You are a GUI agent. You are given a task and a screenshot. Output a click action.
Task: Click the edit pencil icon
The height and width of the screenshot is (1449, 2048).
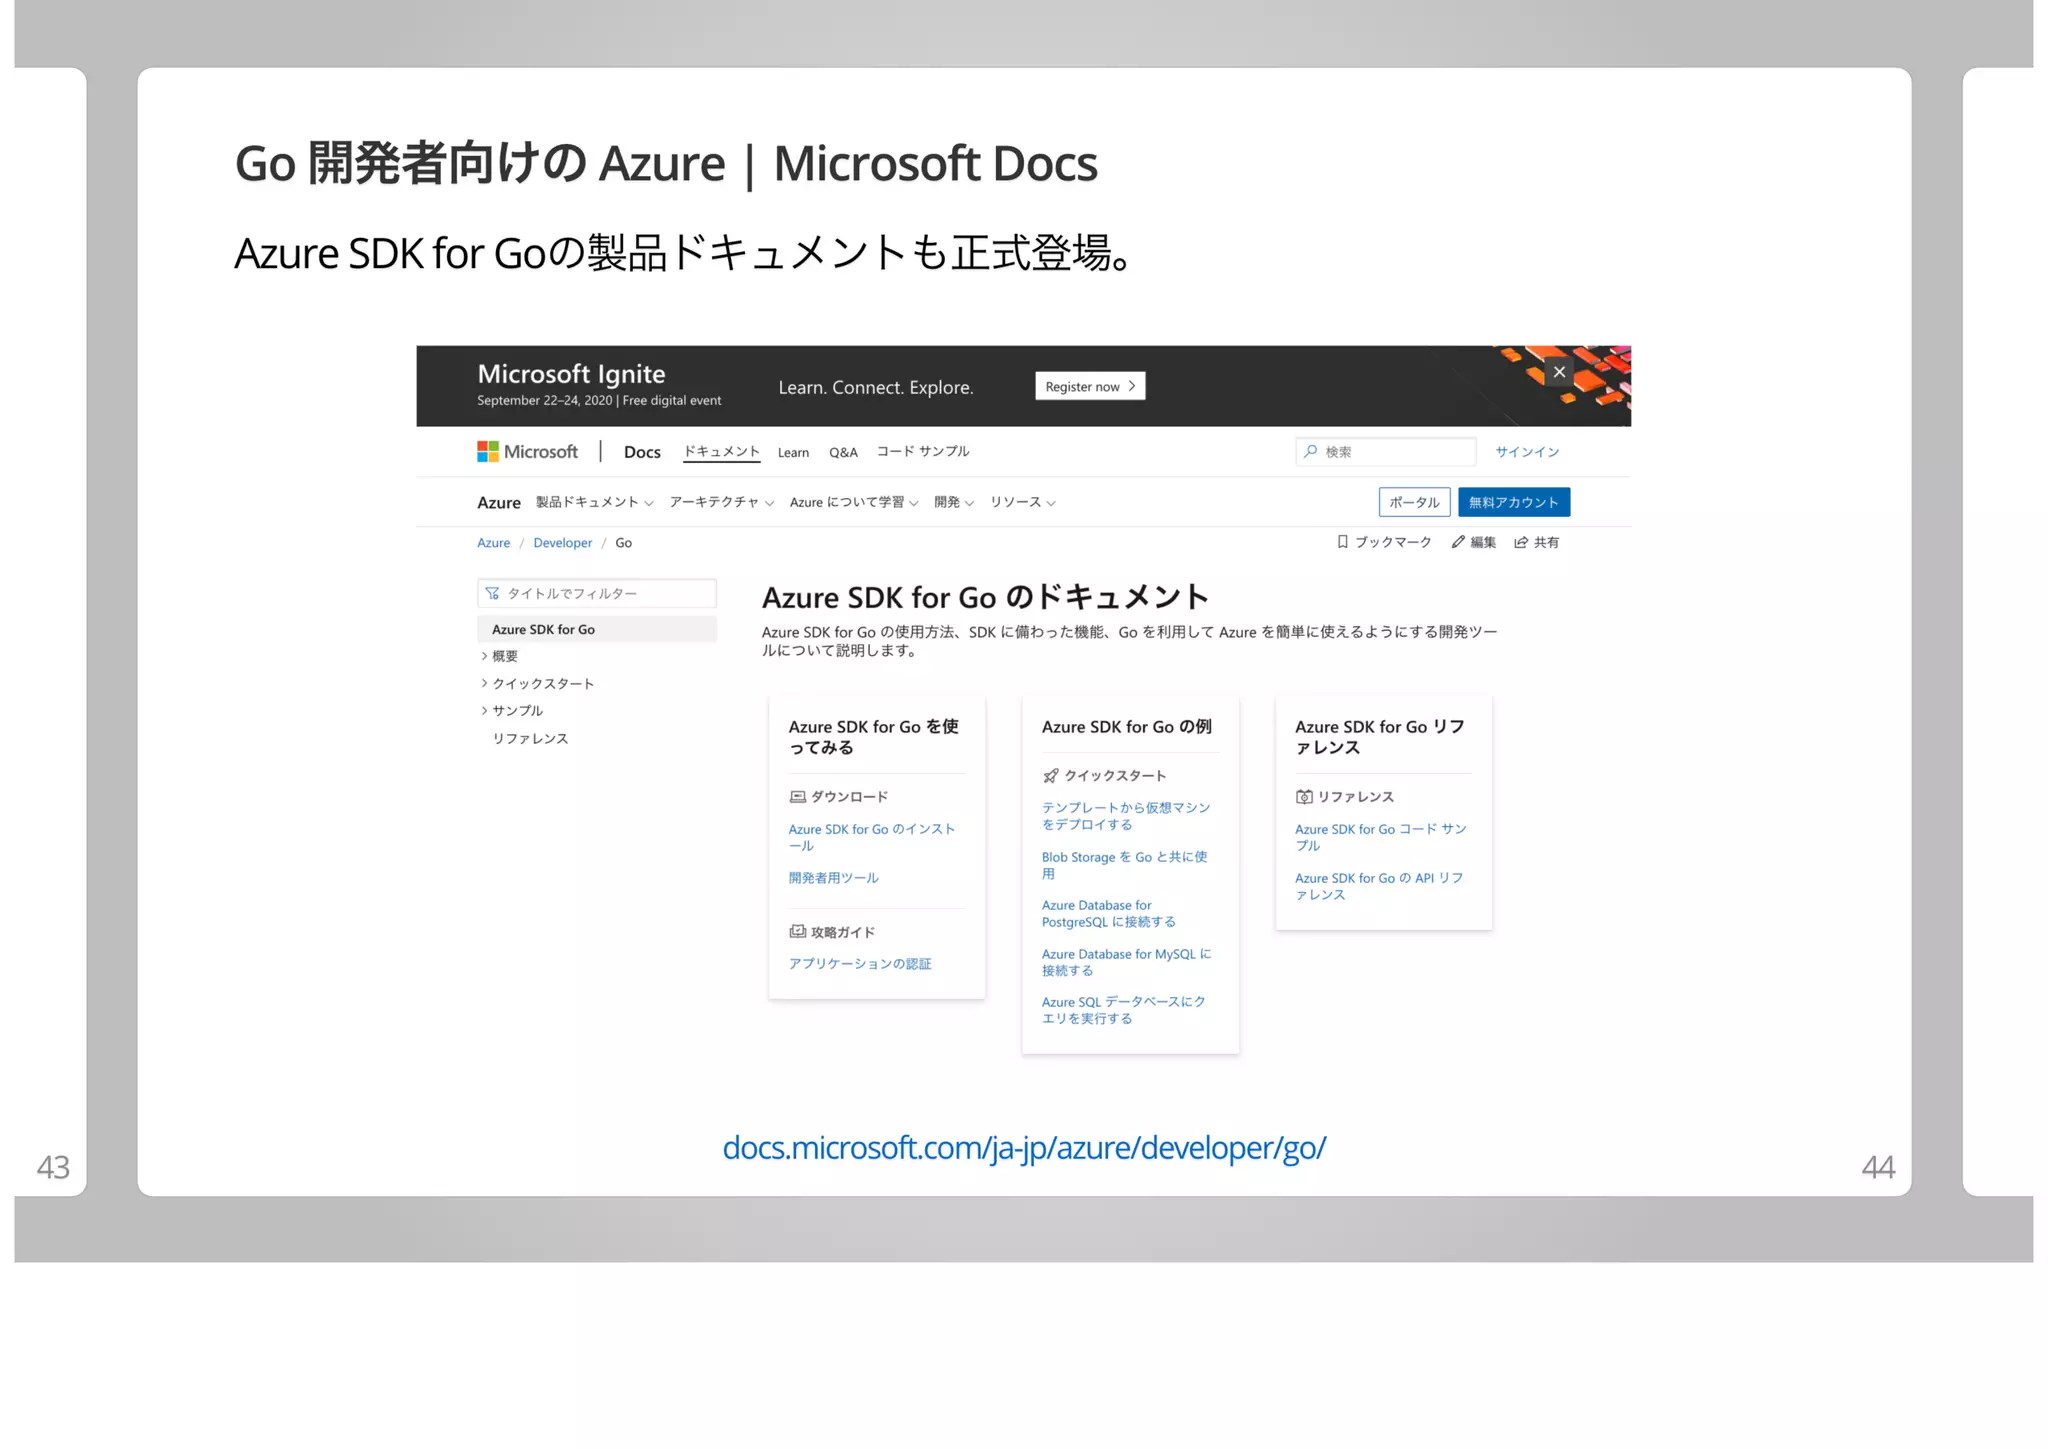(1457, 542)
